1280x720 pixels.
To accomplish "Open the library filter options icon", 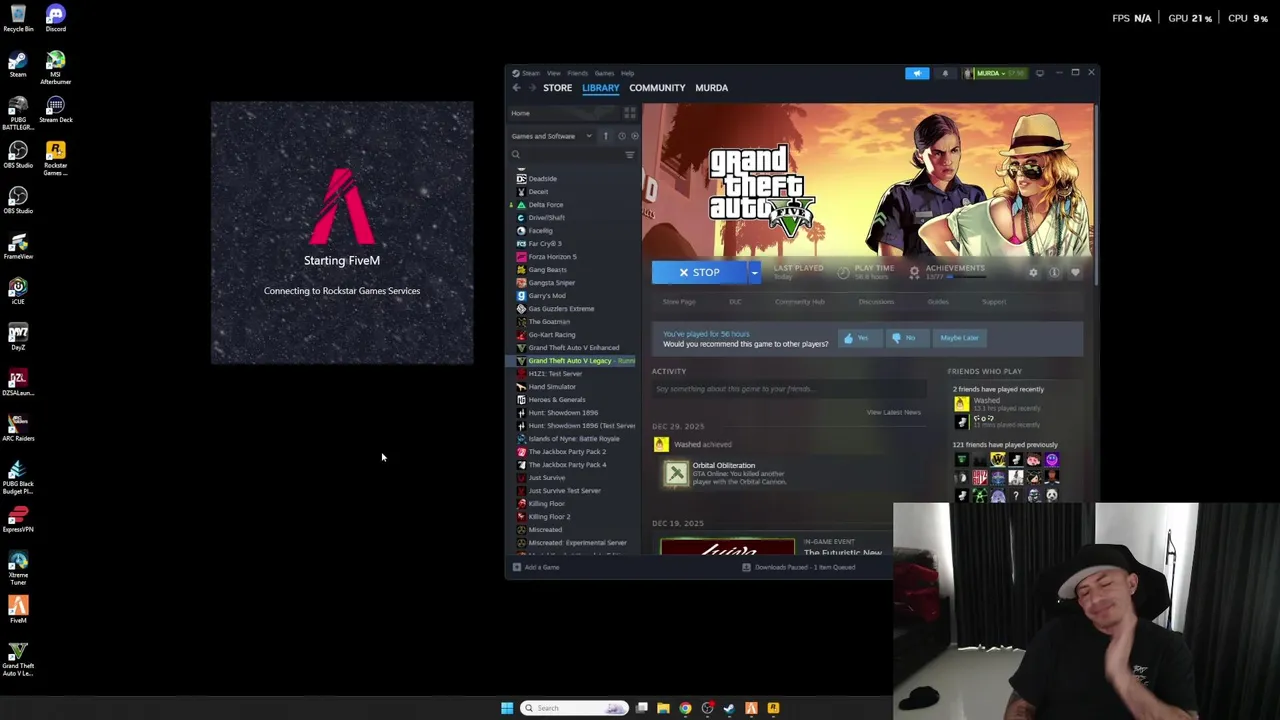I will (630, 155).
